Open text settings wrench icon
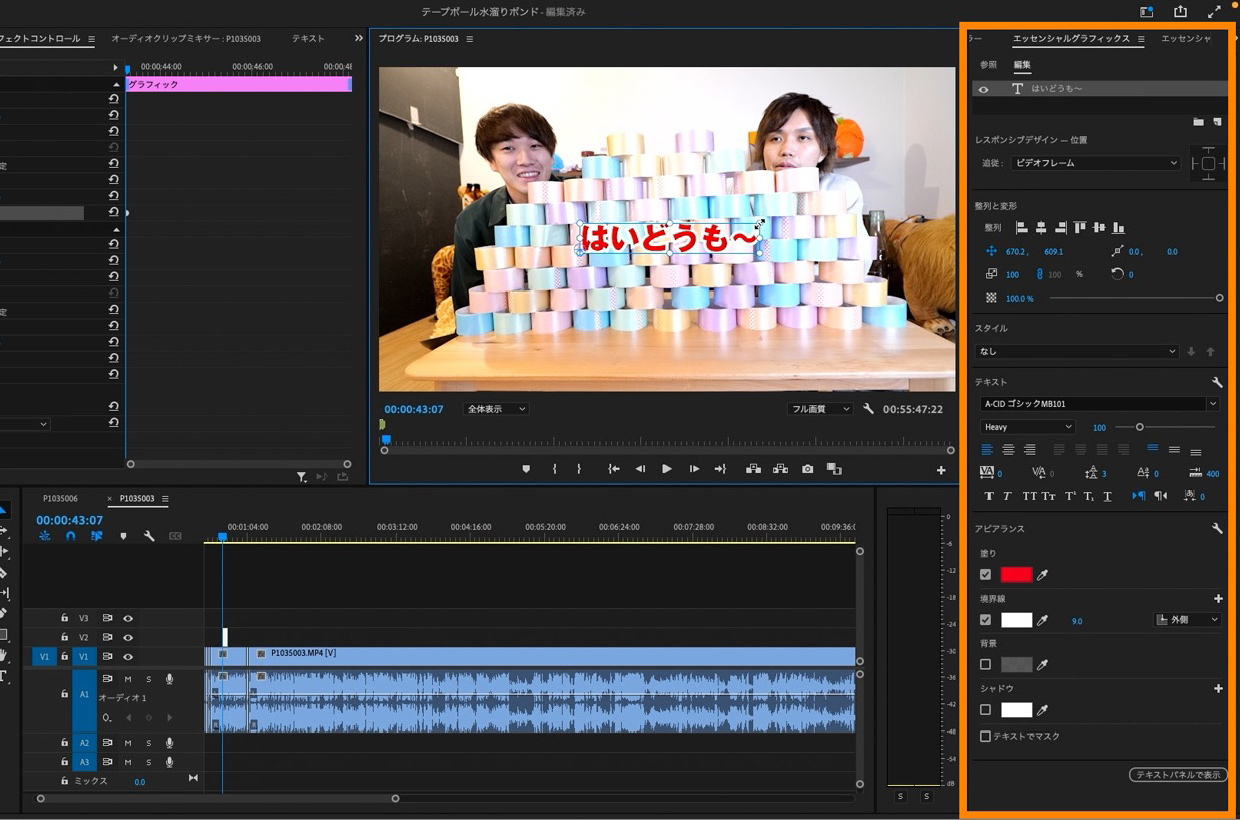The image size is (1240, 820). pyautogui.click(x=1217, y=382)
